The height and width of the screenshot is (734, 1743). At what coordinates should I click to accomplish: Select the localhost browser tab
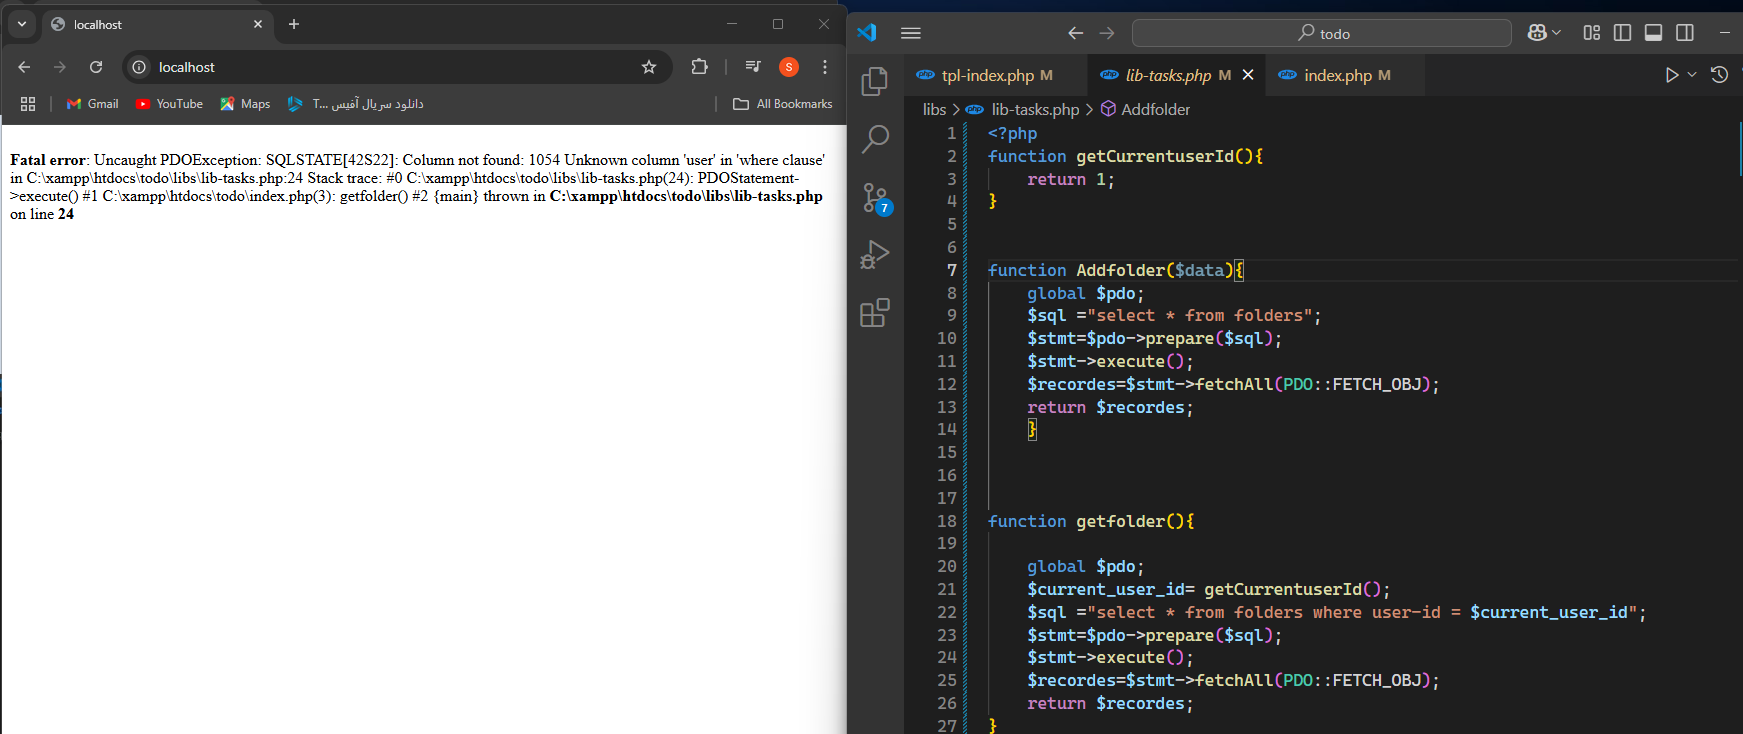click(x=156, y=24)
